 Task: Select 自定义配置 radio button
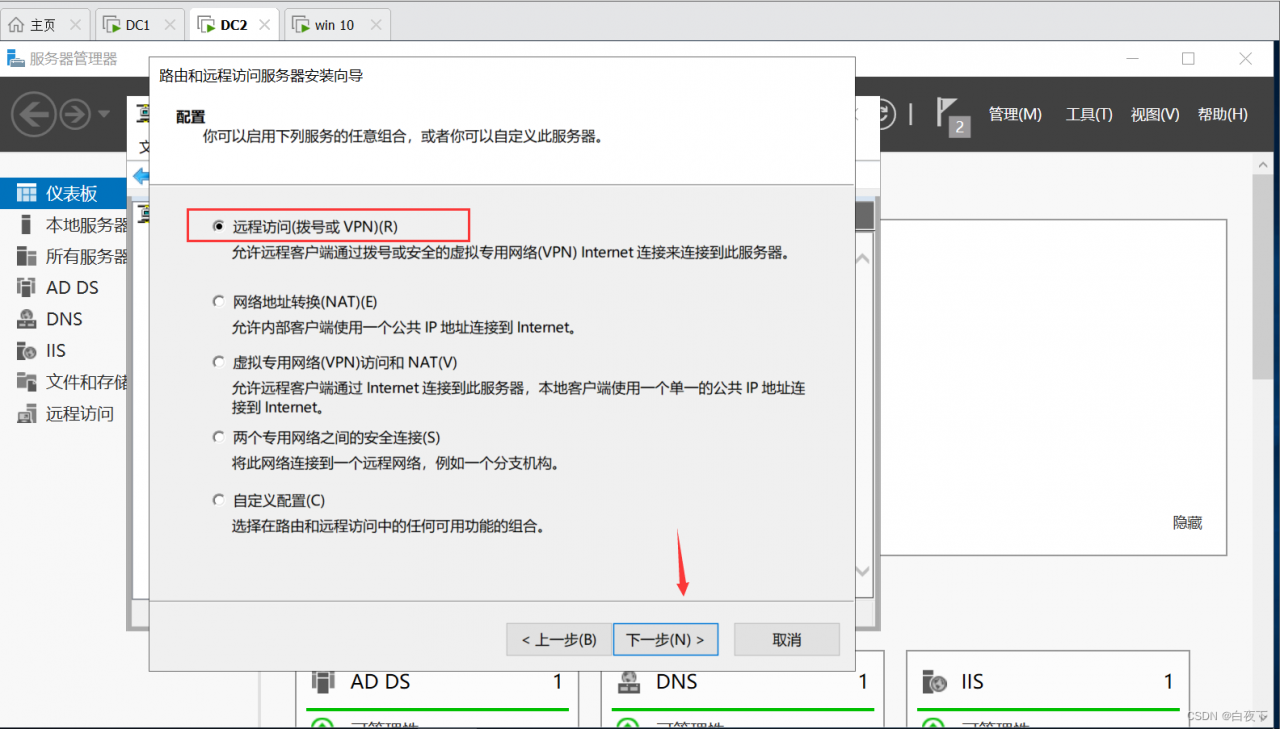(218, 500)
